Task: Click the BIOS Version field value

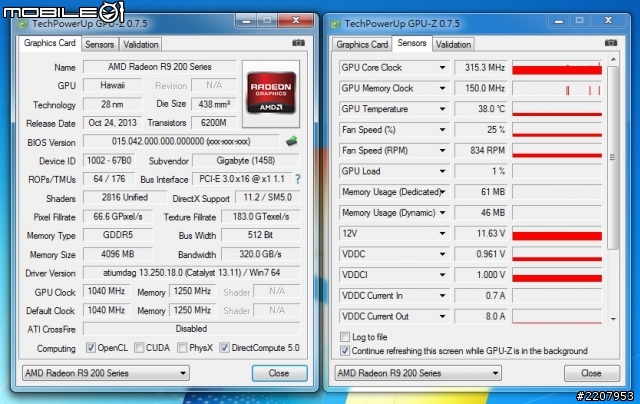Action: 181,142
